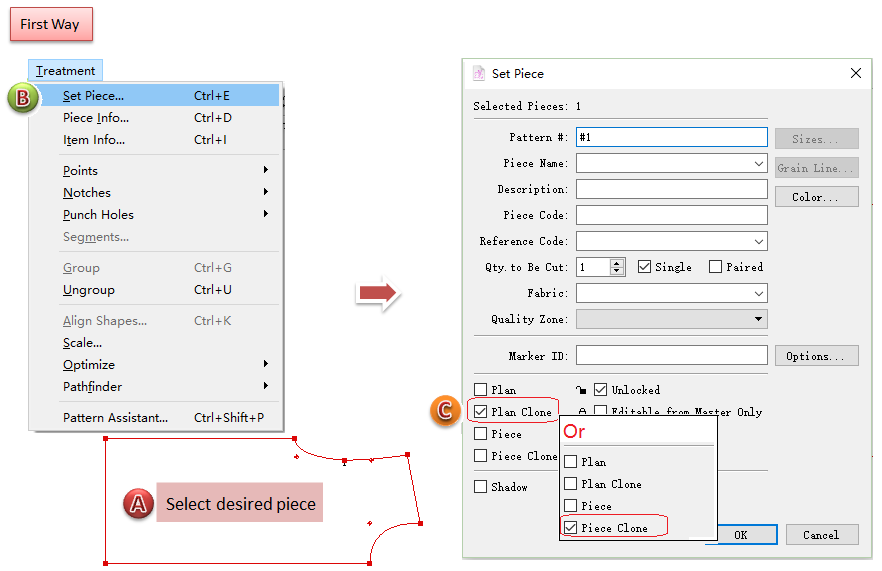
Task: Enable the Shadow checkbox
Action: click(481, 487)
